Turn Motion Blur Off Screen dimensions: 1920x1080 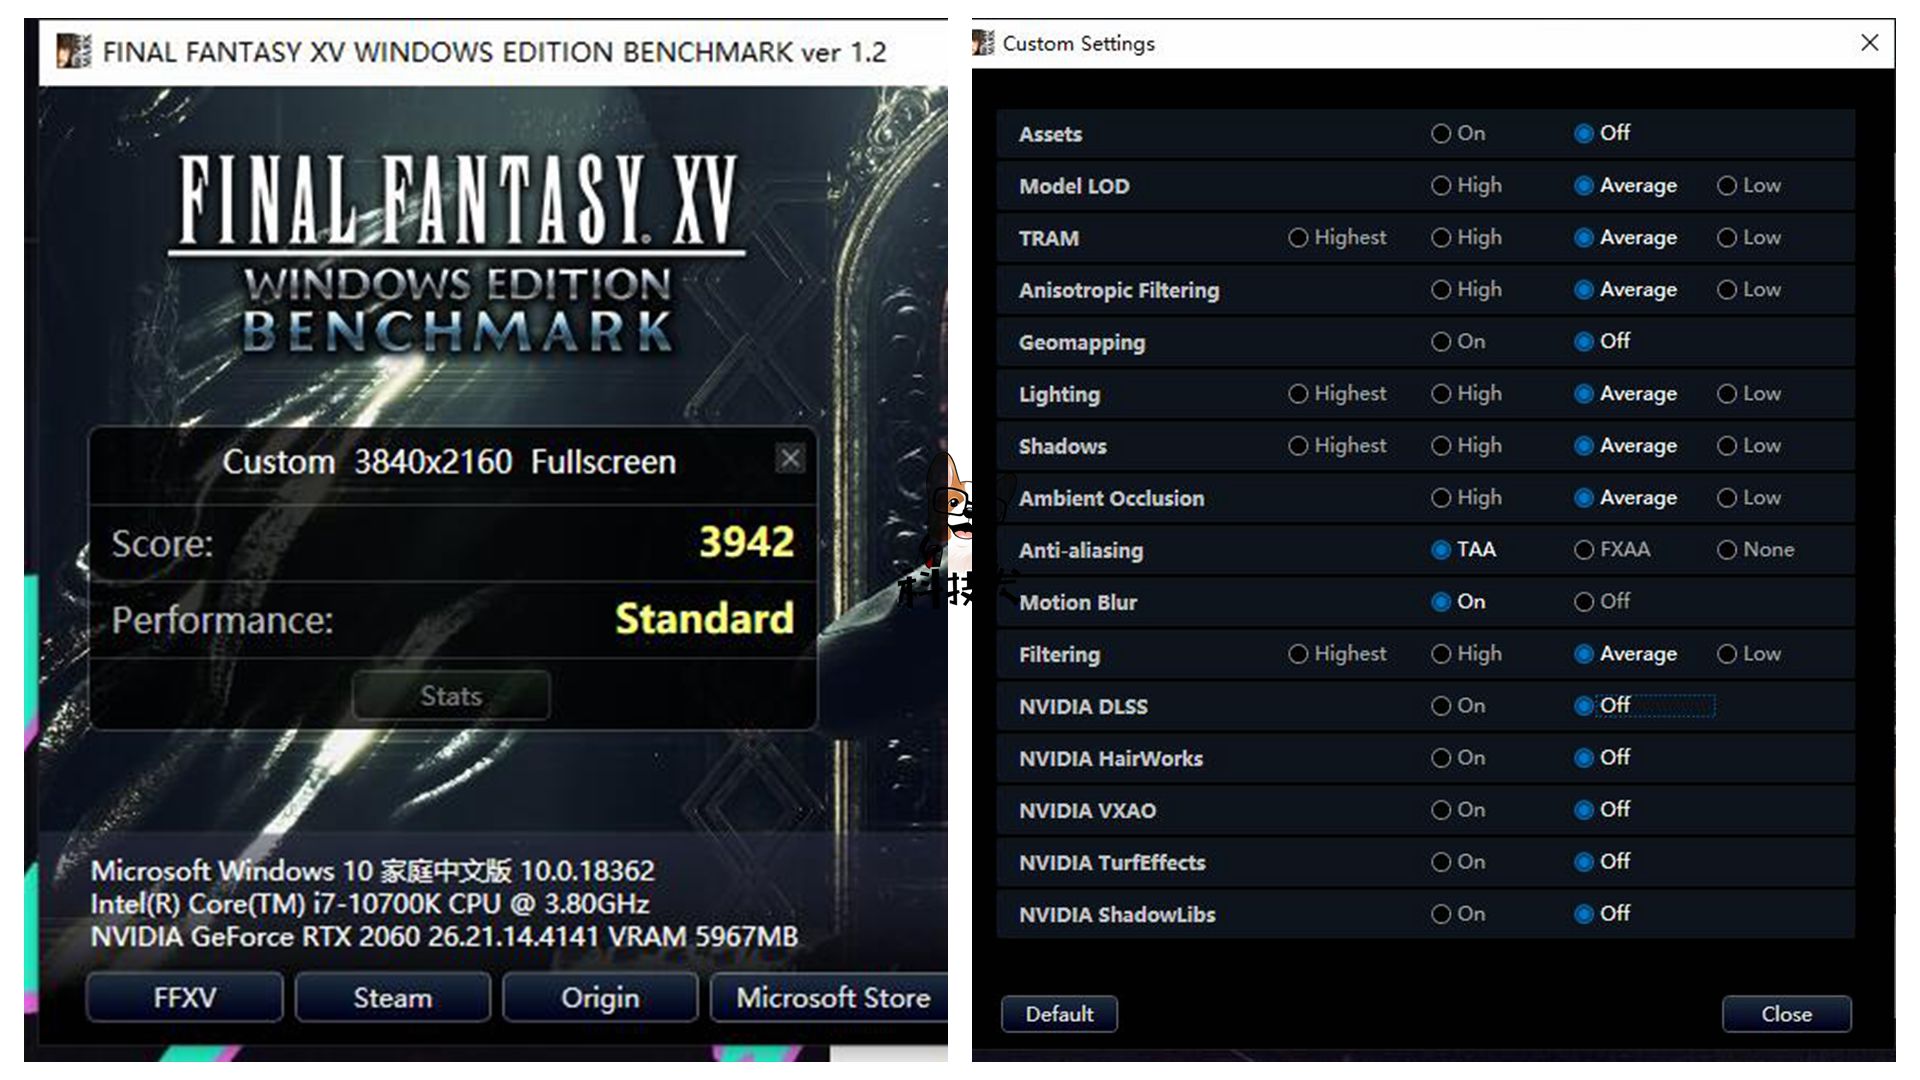point(1584,602)
